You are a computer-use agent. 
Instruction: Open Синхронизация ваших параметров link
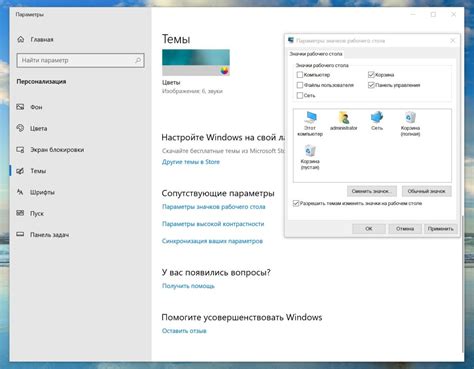[212, 241]
